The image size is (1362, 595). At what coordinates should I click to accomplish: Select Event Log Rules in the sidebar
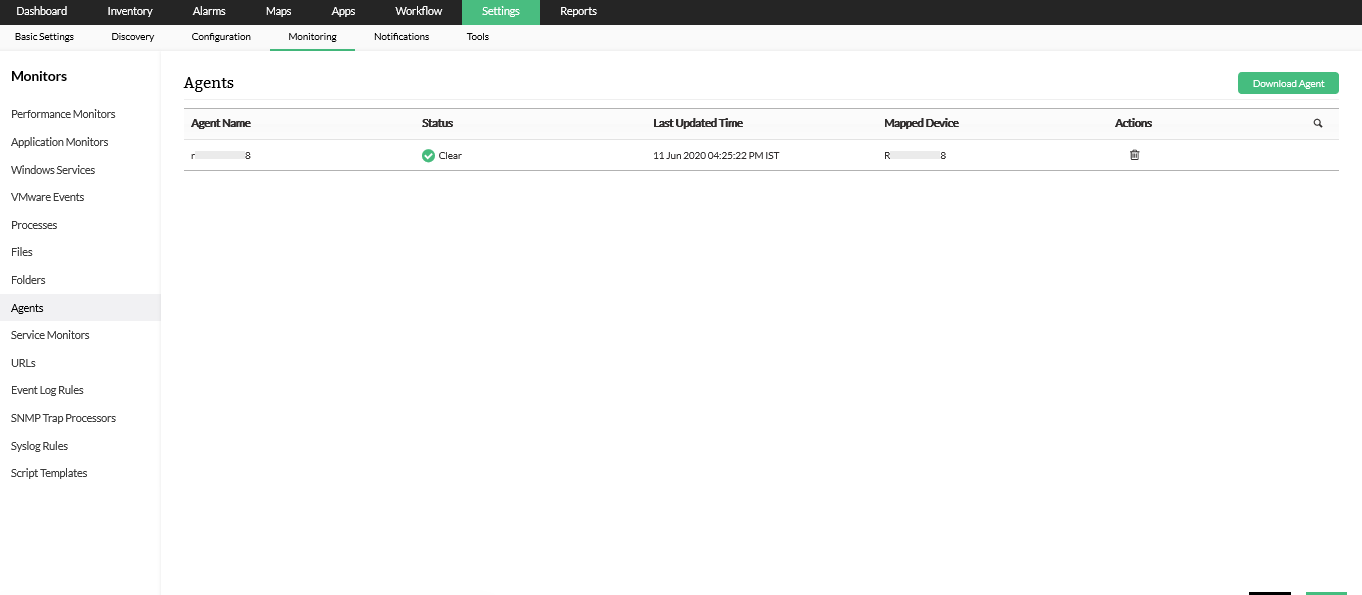click(47, 390)
